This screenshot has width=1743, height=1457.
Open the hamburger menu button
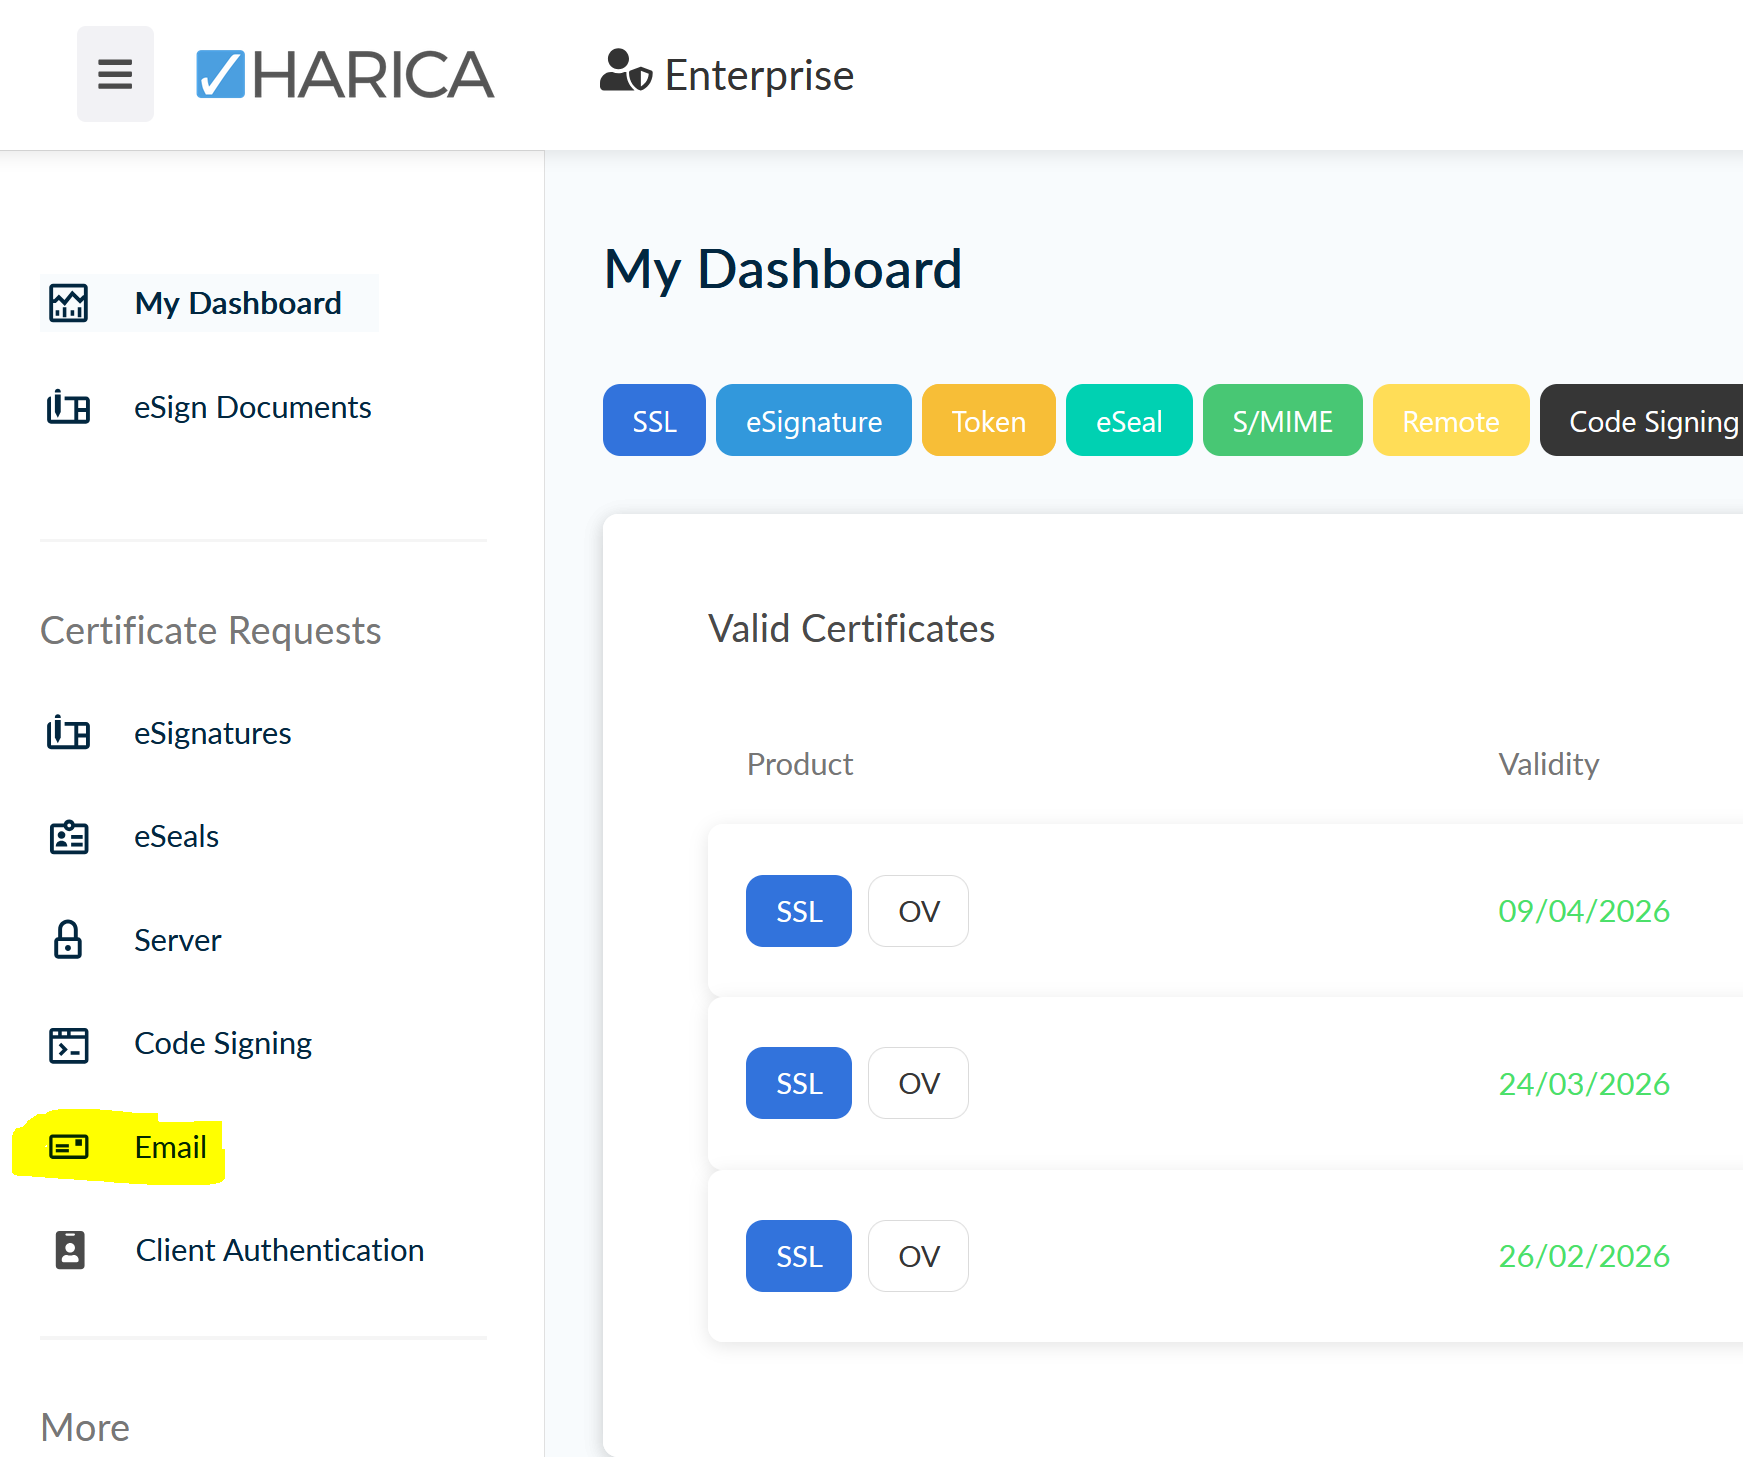115,74
